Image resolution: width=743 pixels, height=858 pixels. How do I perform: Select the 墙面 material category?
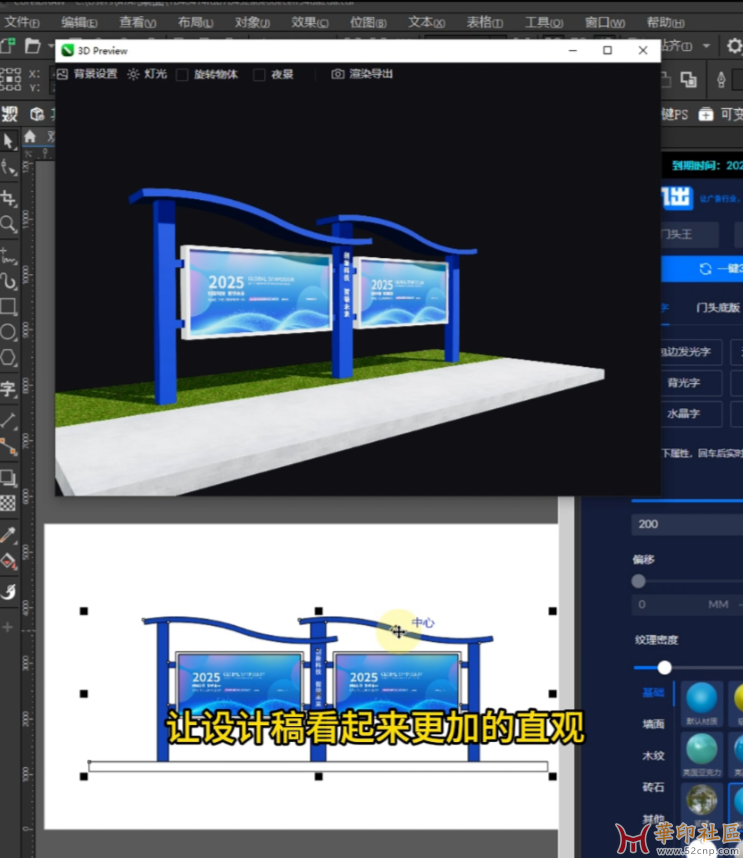[x=653, y=724]
